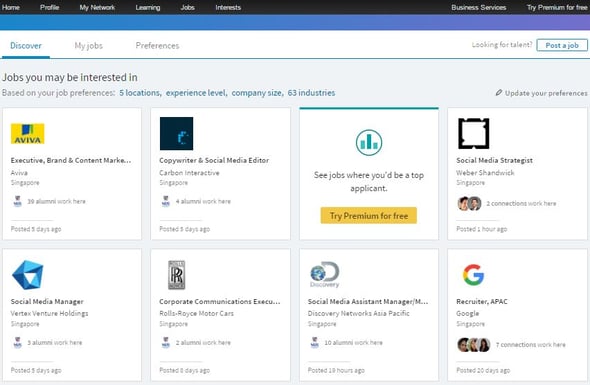Click the Aviva company logo
This screenshot has width=590, height=385.
pos(27,134)
